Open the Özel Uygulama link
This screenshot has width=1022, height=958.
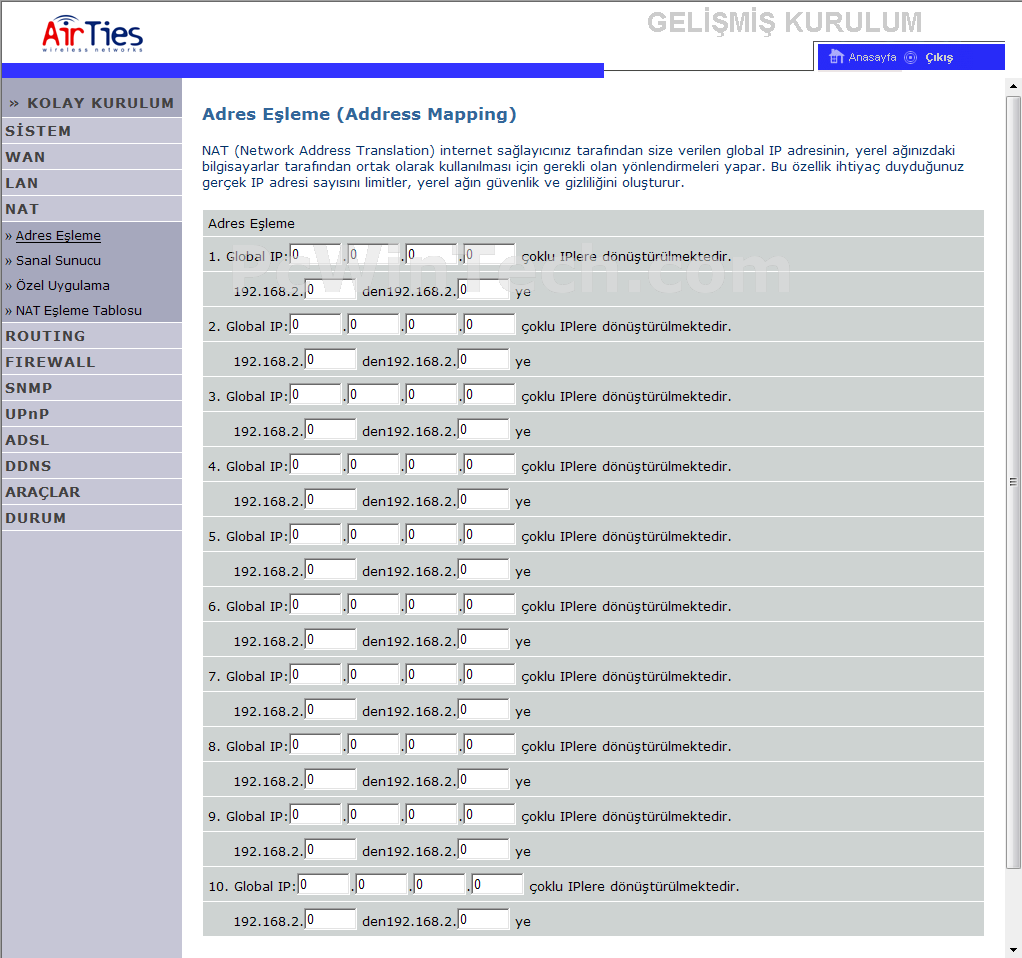point(62,285)
